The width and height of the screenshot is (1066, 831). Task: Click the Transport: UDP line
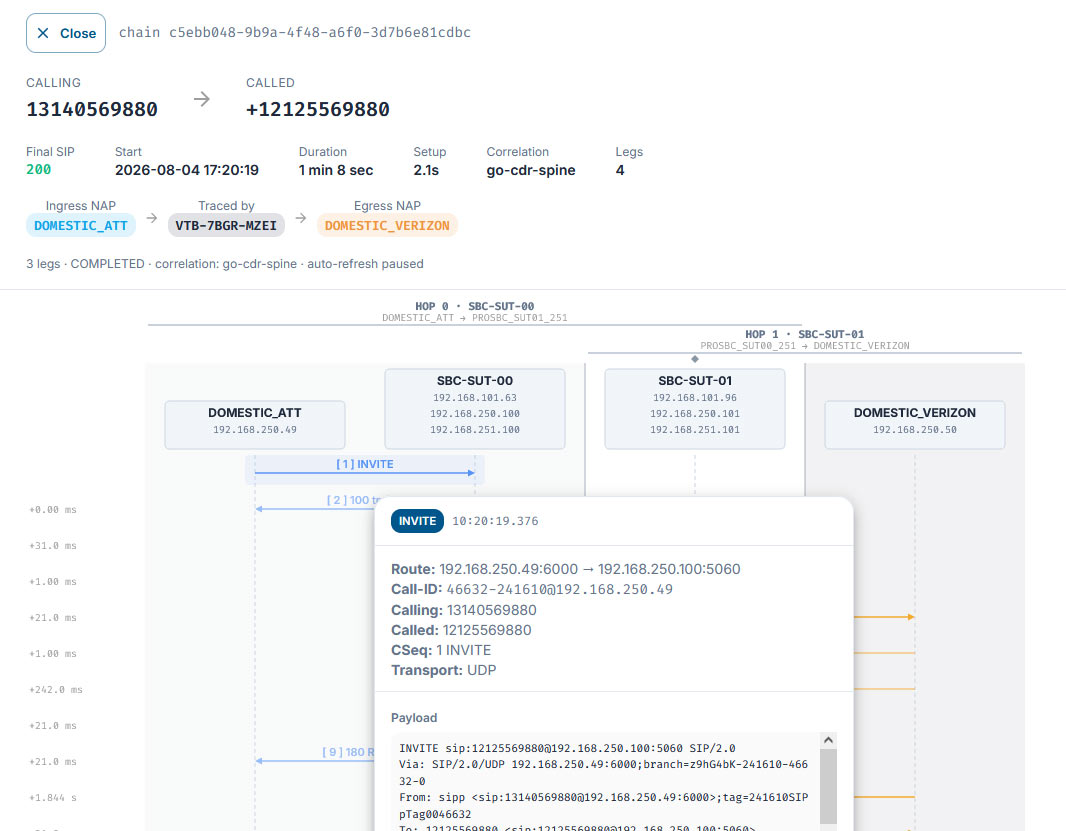tap(443, 671)
